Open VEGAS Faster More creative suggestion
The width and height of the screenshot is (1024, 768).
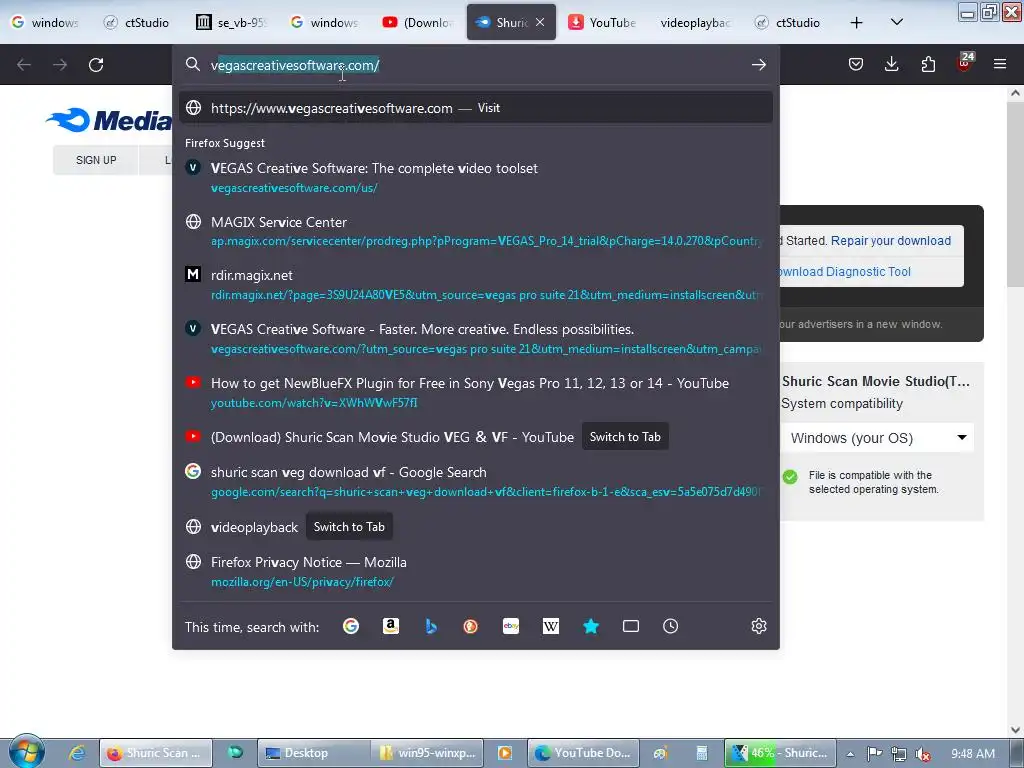pos(476,338)
